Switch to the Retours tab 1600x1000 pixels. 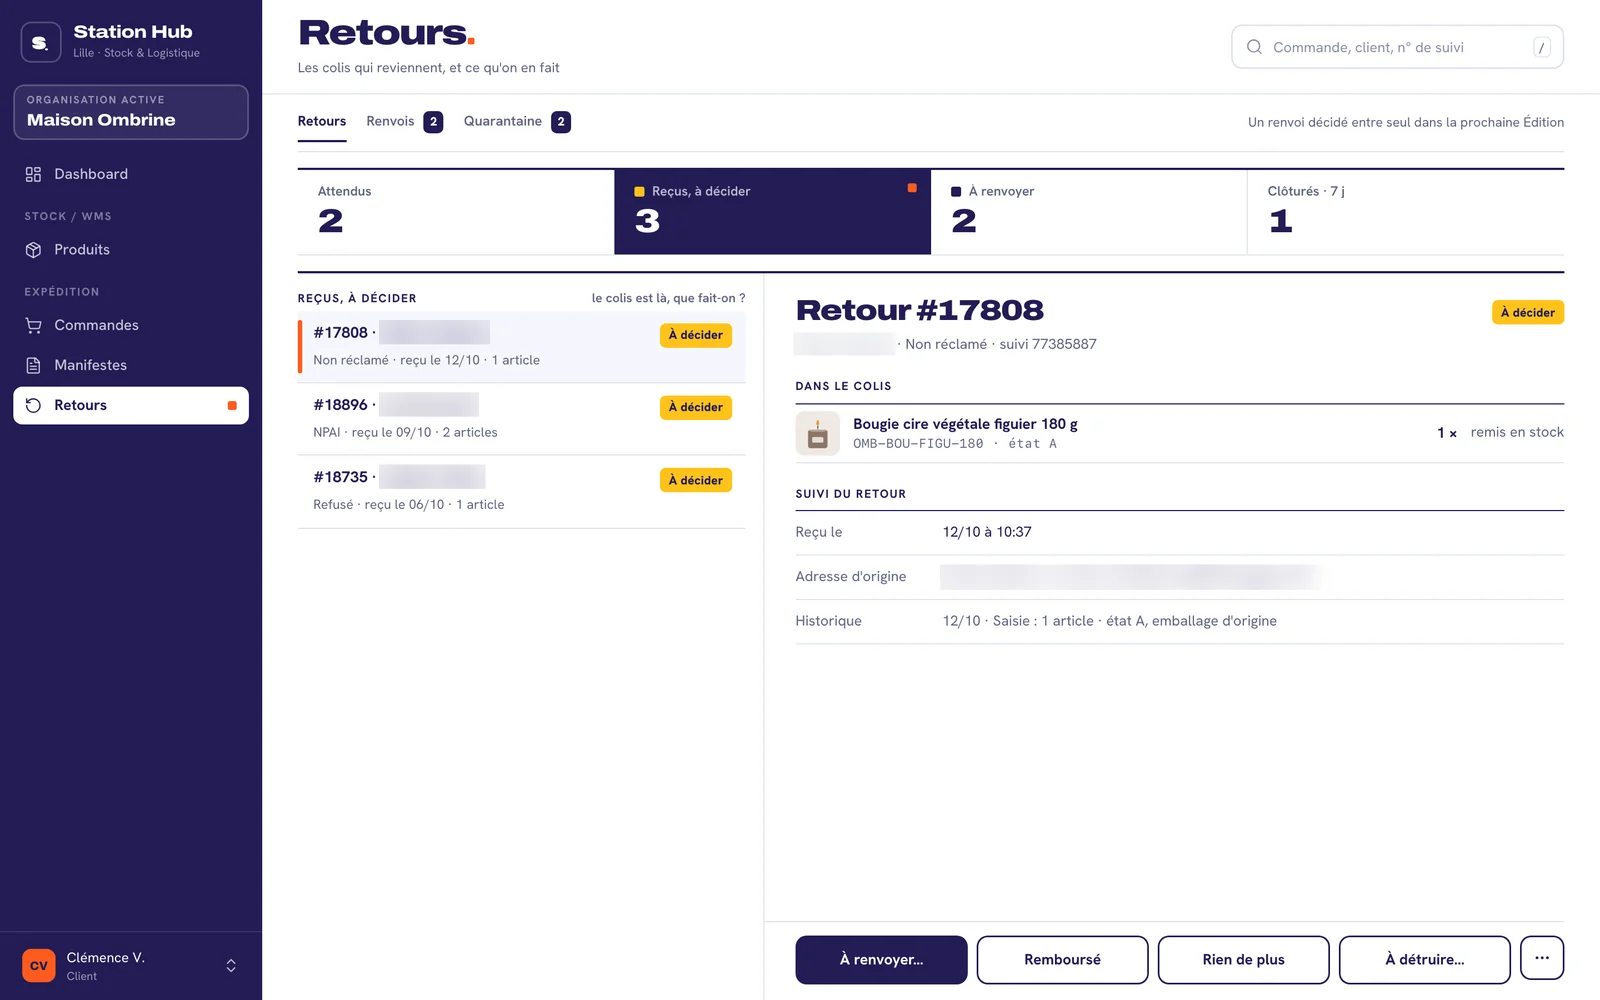[322, 121]
